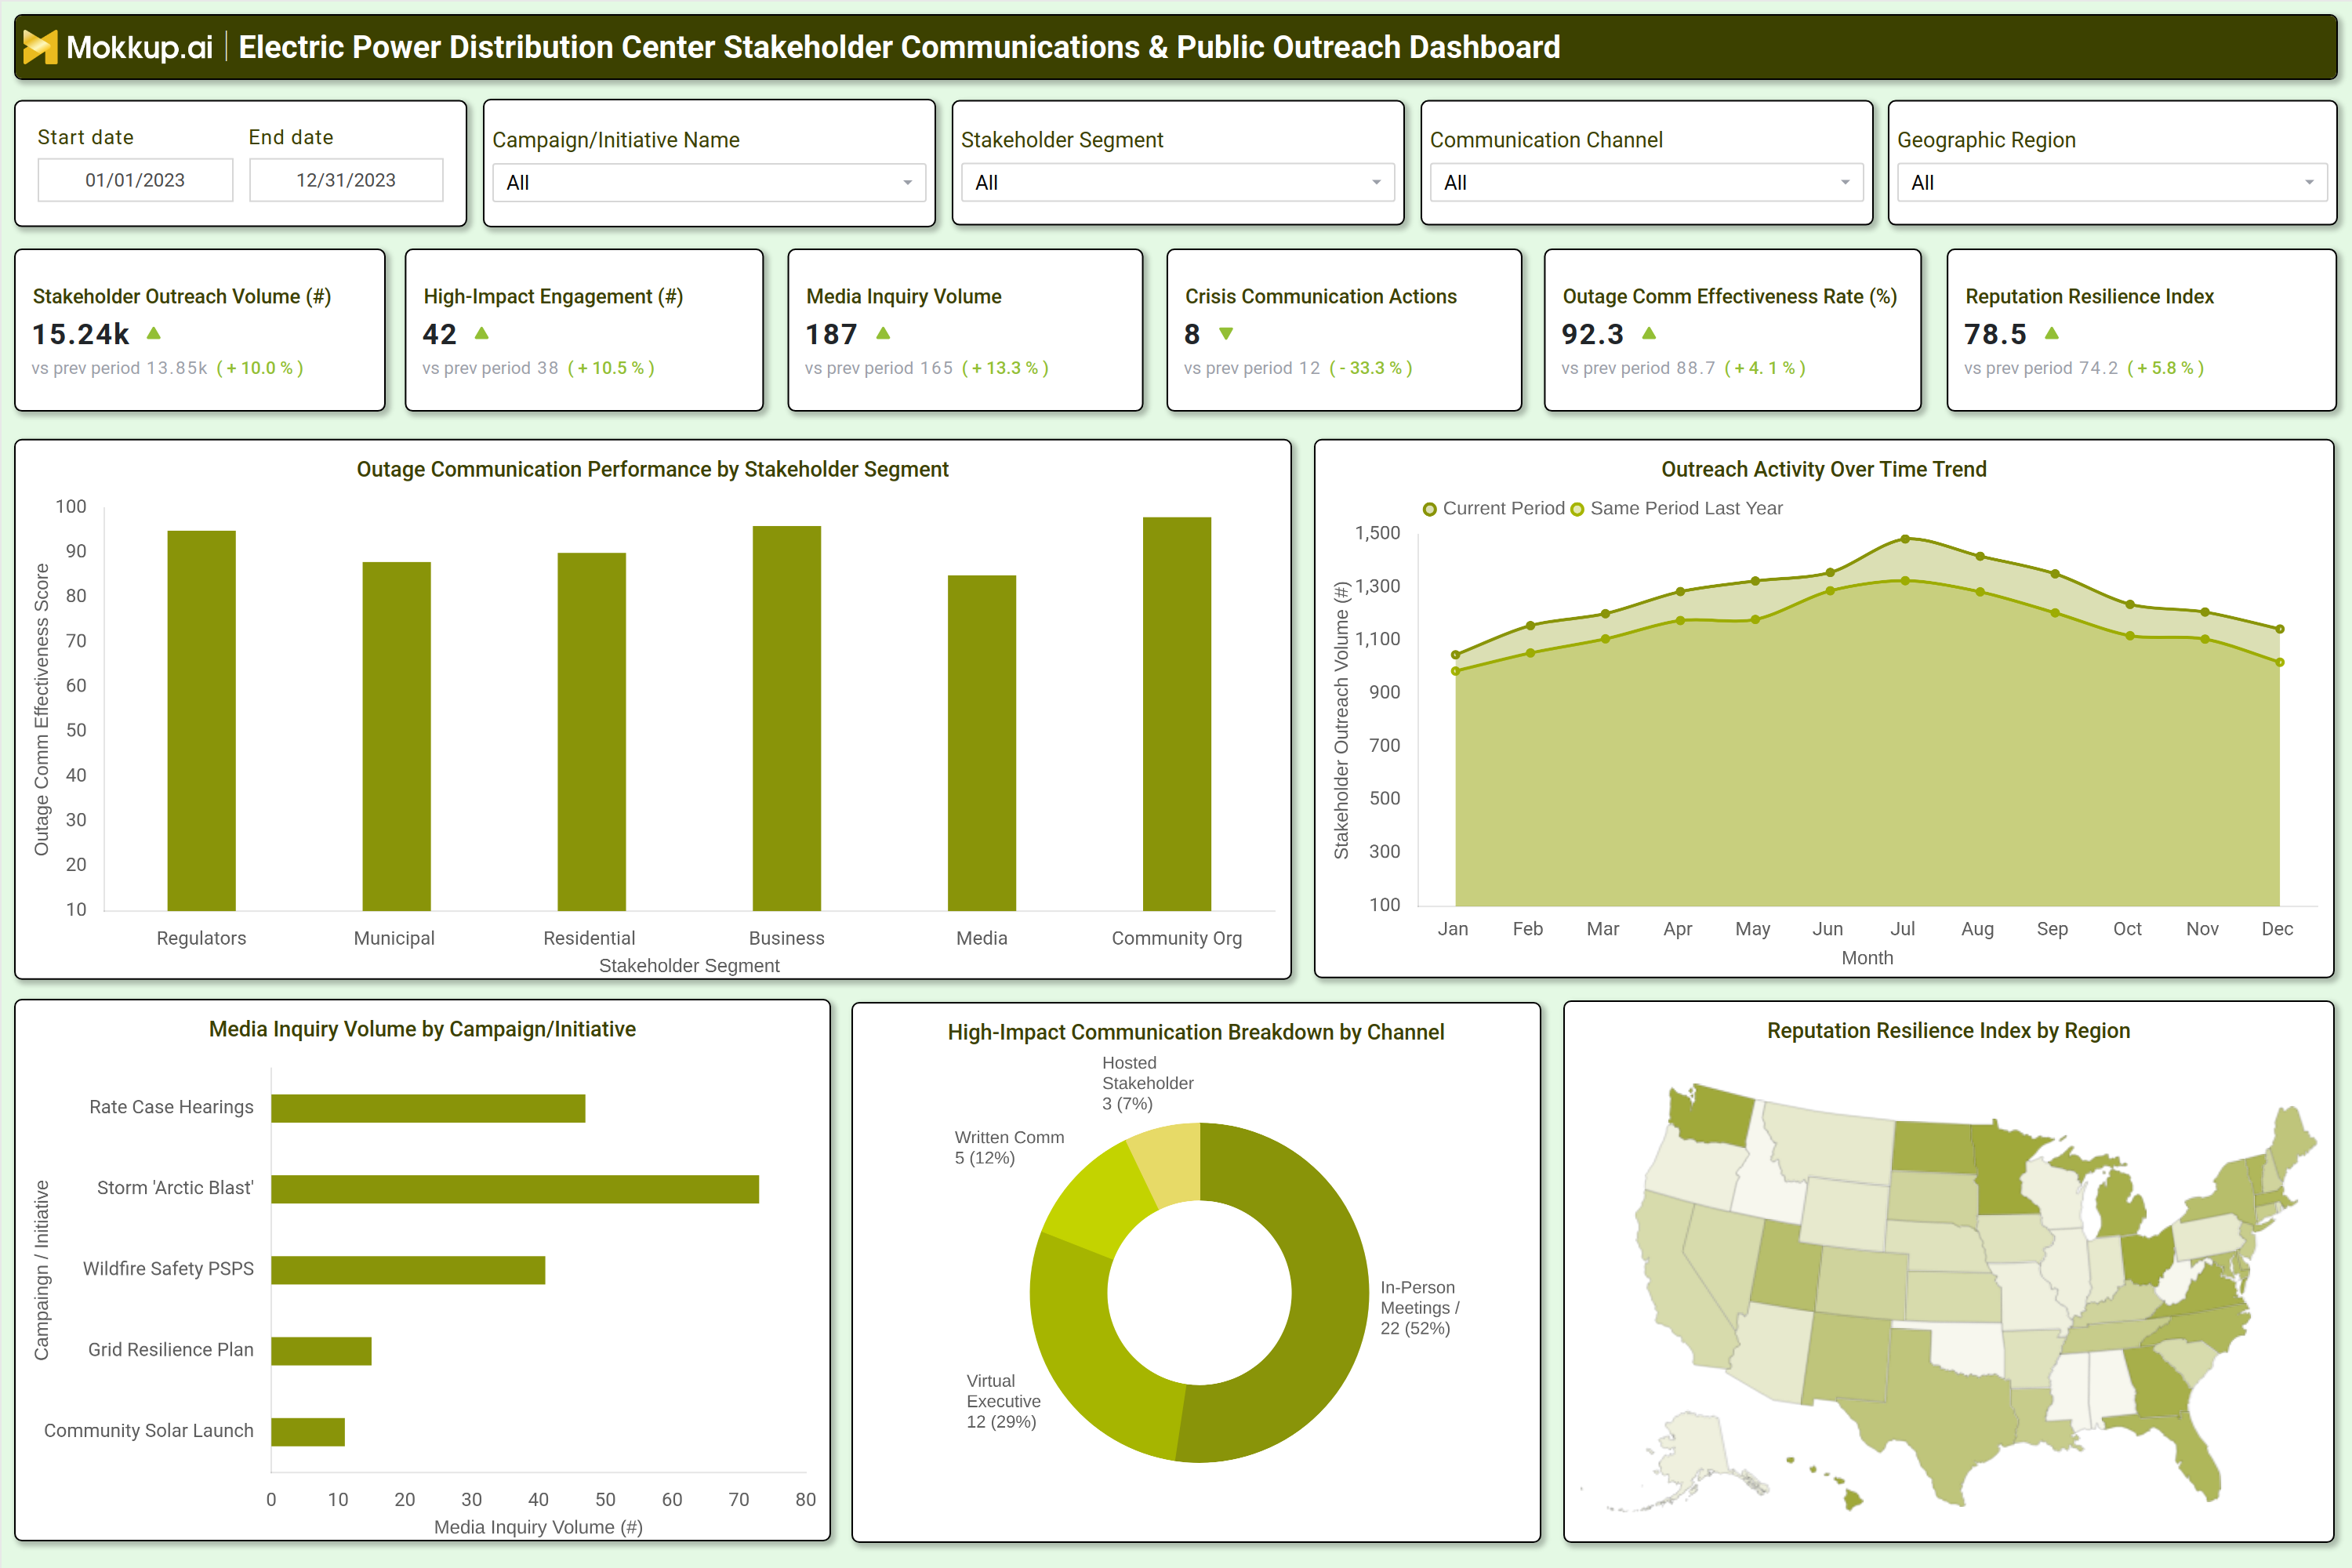The image size is (2352, 1568).
Task: Click the Grid Resilience Plan bar
Action: [321, 1351]
